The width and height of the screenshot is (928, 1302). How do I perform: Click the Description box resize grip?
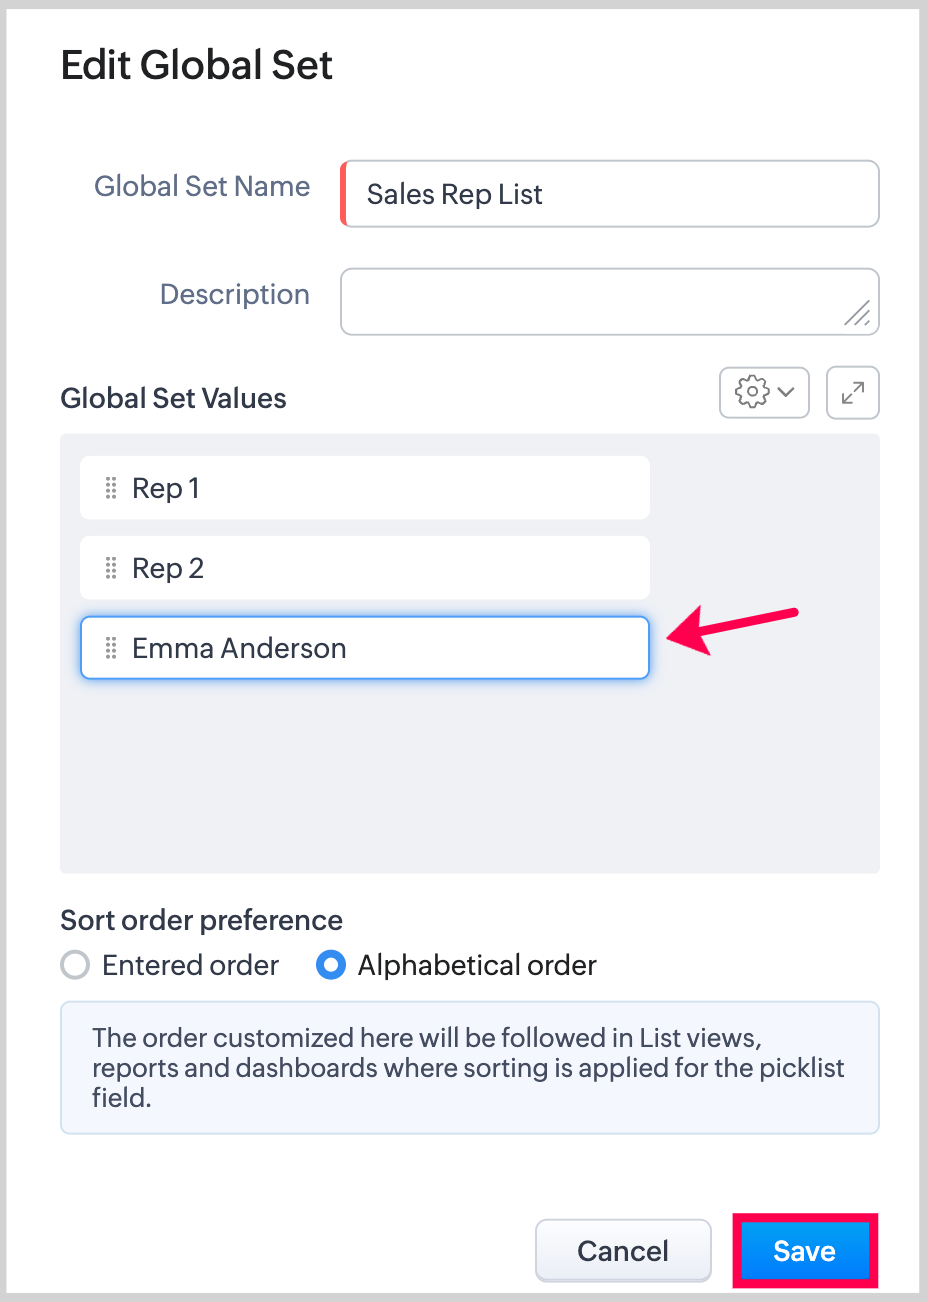(858, 314)
